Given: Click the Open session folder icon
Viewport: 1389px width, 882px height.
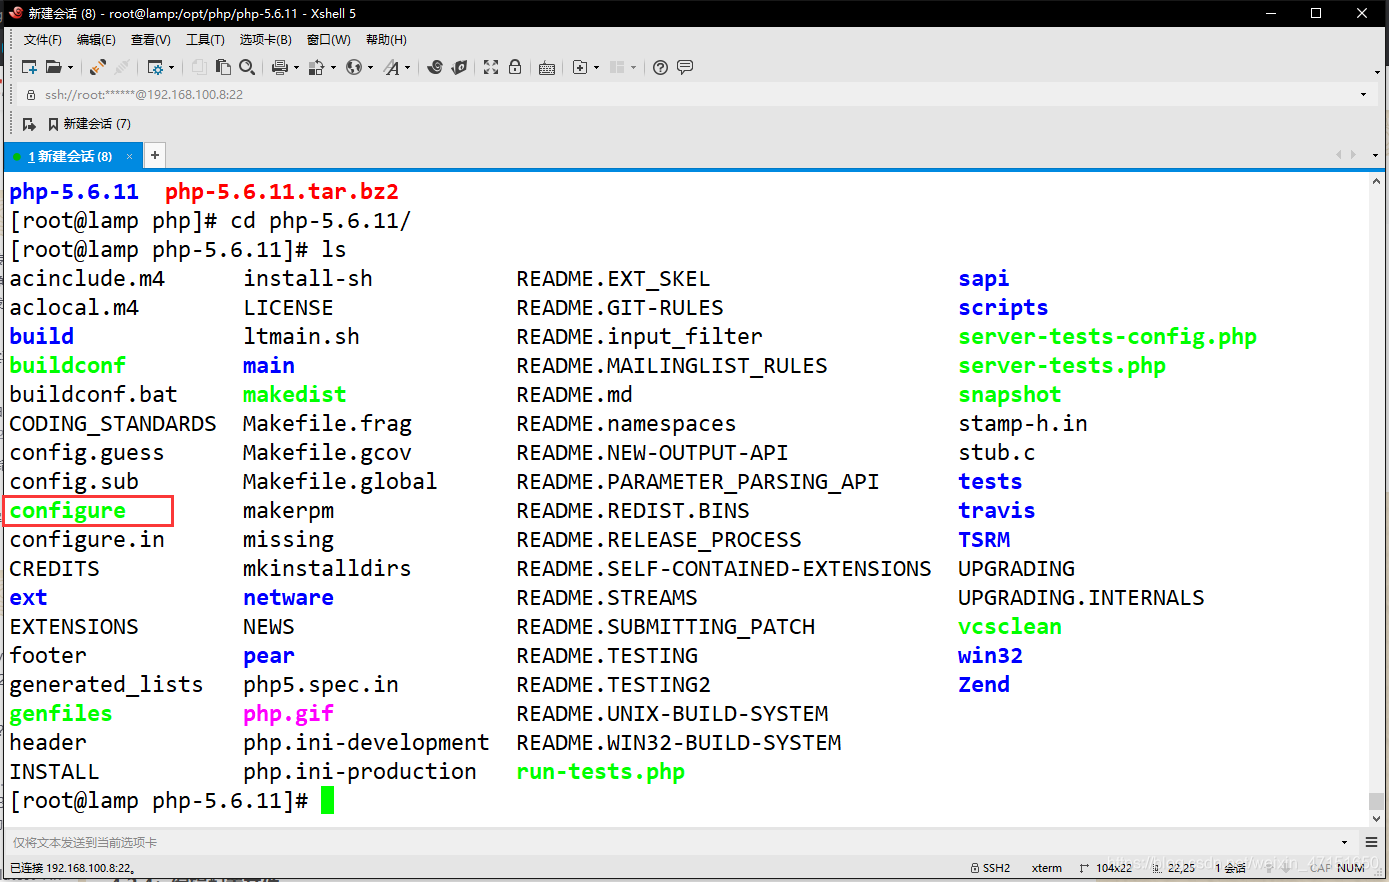Looking at the screenshot, I should [x=53, y=67].
